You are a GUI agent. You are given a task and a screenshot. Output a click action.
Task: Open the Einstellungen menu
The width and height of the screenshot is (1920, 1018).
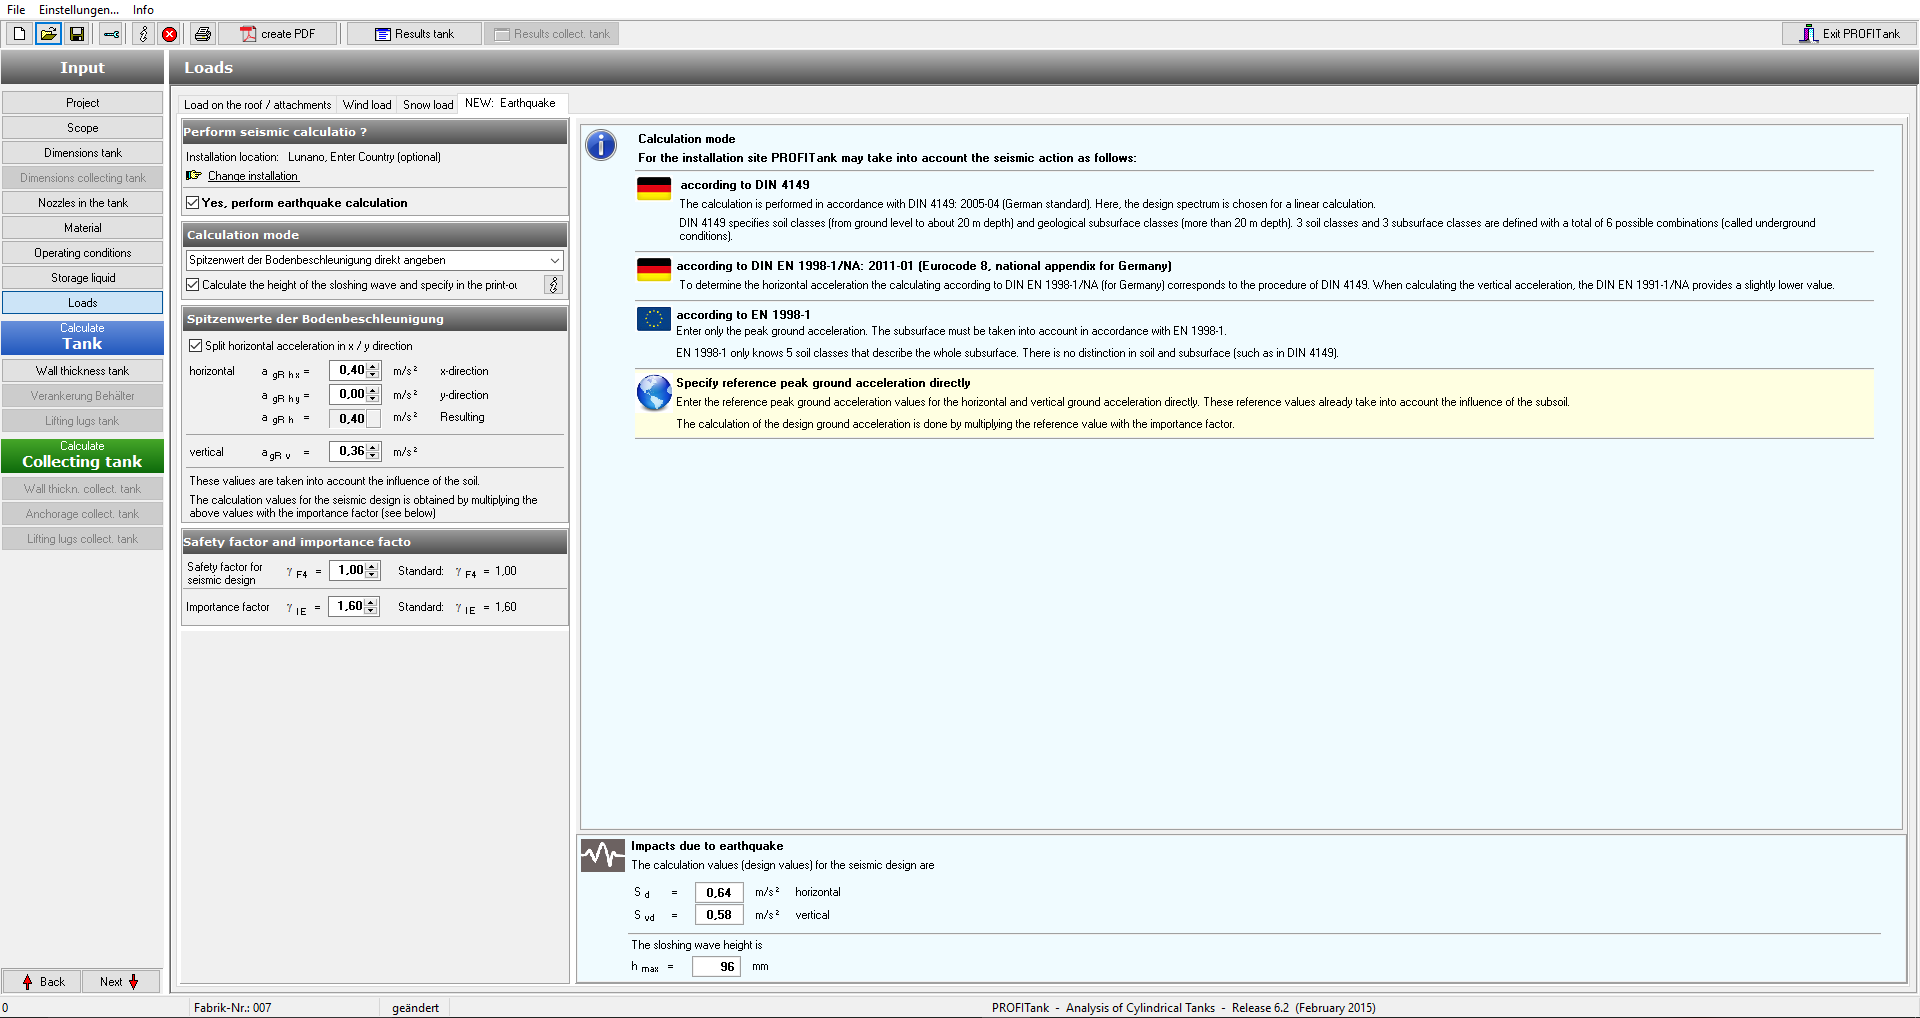pos(79,10)
